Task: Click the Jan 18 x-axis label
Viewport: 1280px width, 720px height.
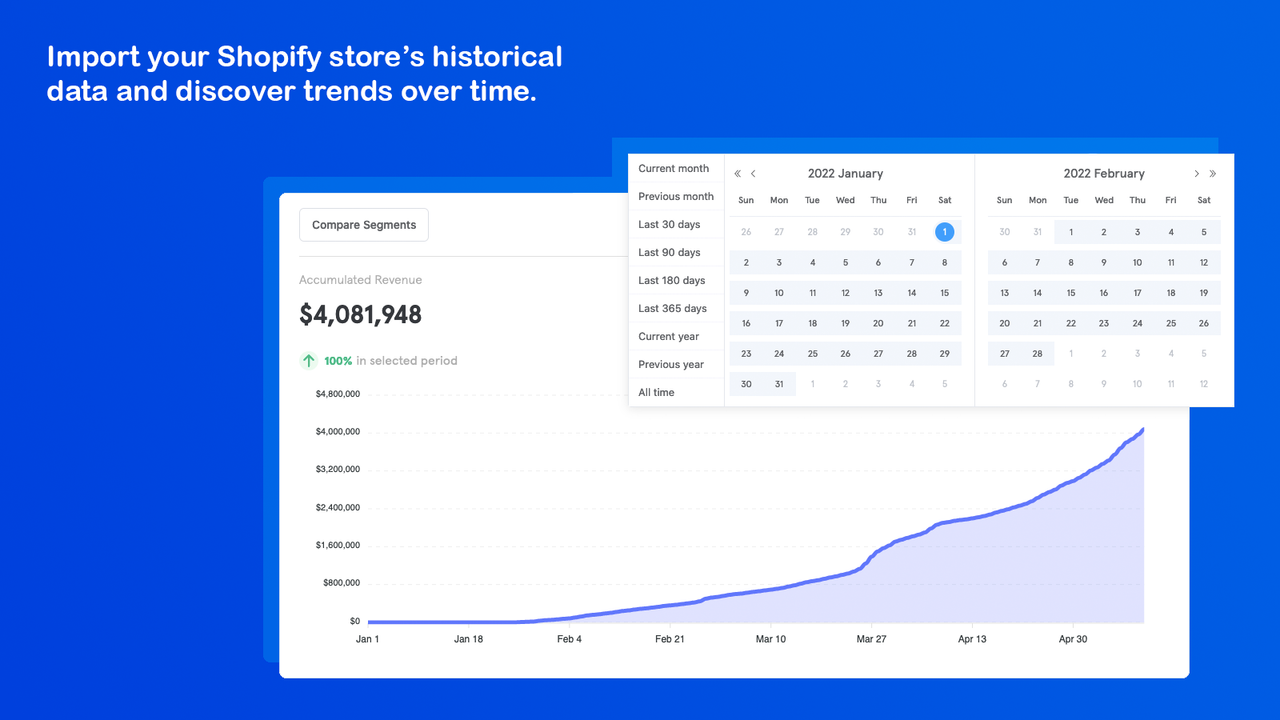Action: (468, 639)
